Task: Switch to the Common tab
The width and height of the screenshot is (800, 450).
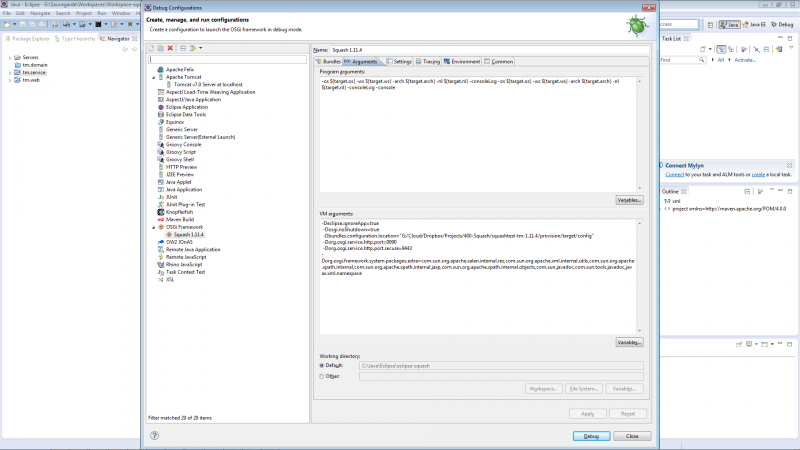Action: 498,61
